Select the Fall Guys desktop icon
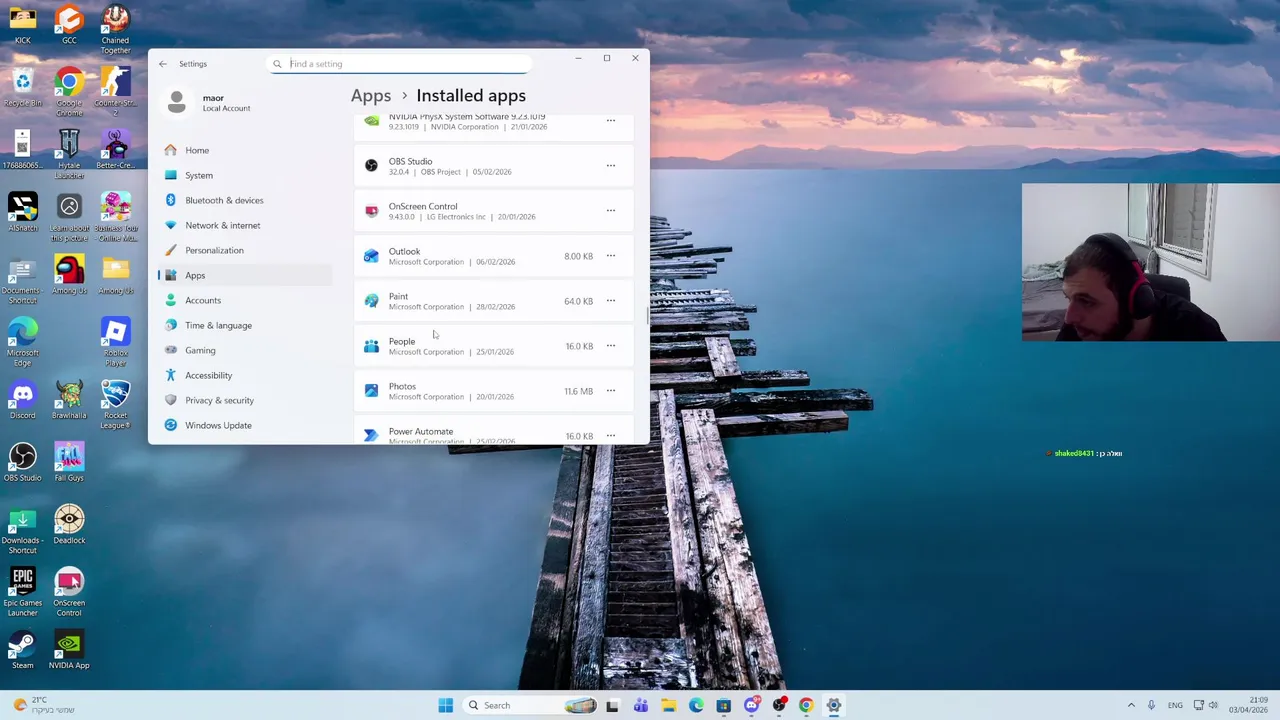 (69, 462)
